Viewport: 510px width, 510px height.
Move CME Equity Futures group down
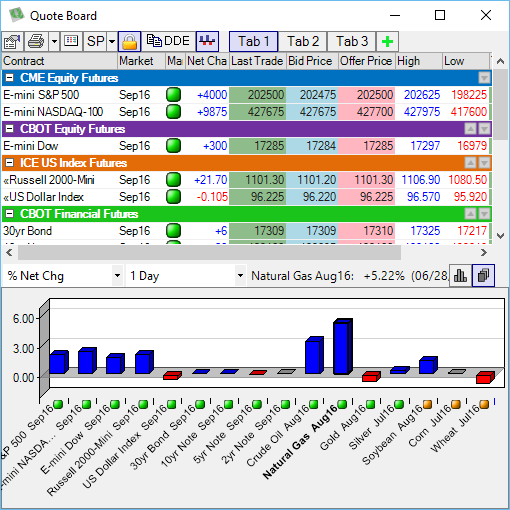484,78
